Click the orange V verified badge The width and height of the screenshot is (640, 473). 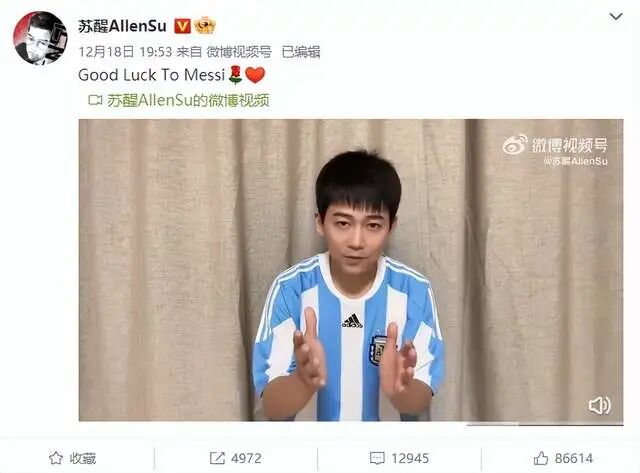(182, 27)
